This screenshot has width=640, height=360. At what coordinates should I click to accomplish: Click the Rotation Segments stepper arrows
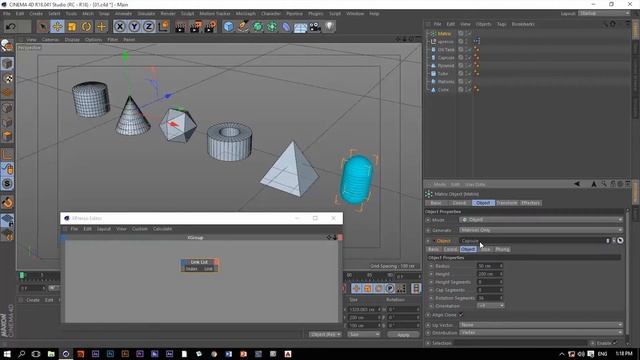tap(501, 298)
